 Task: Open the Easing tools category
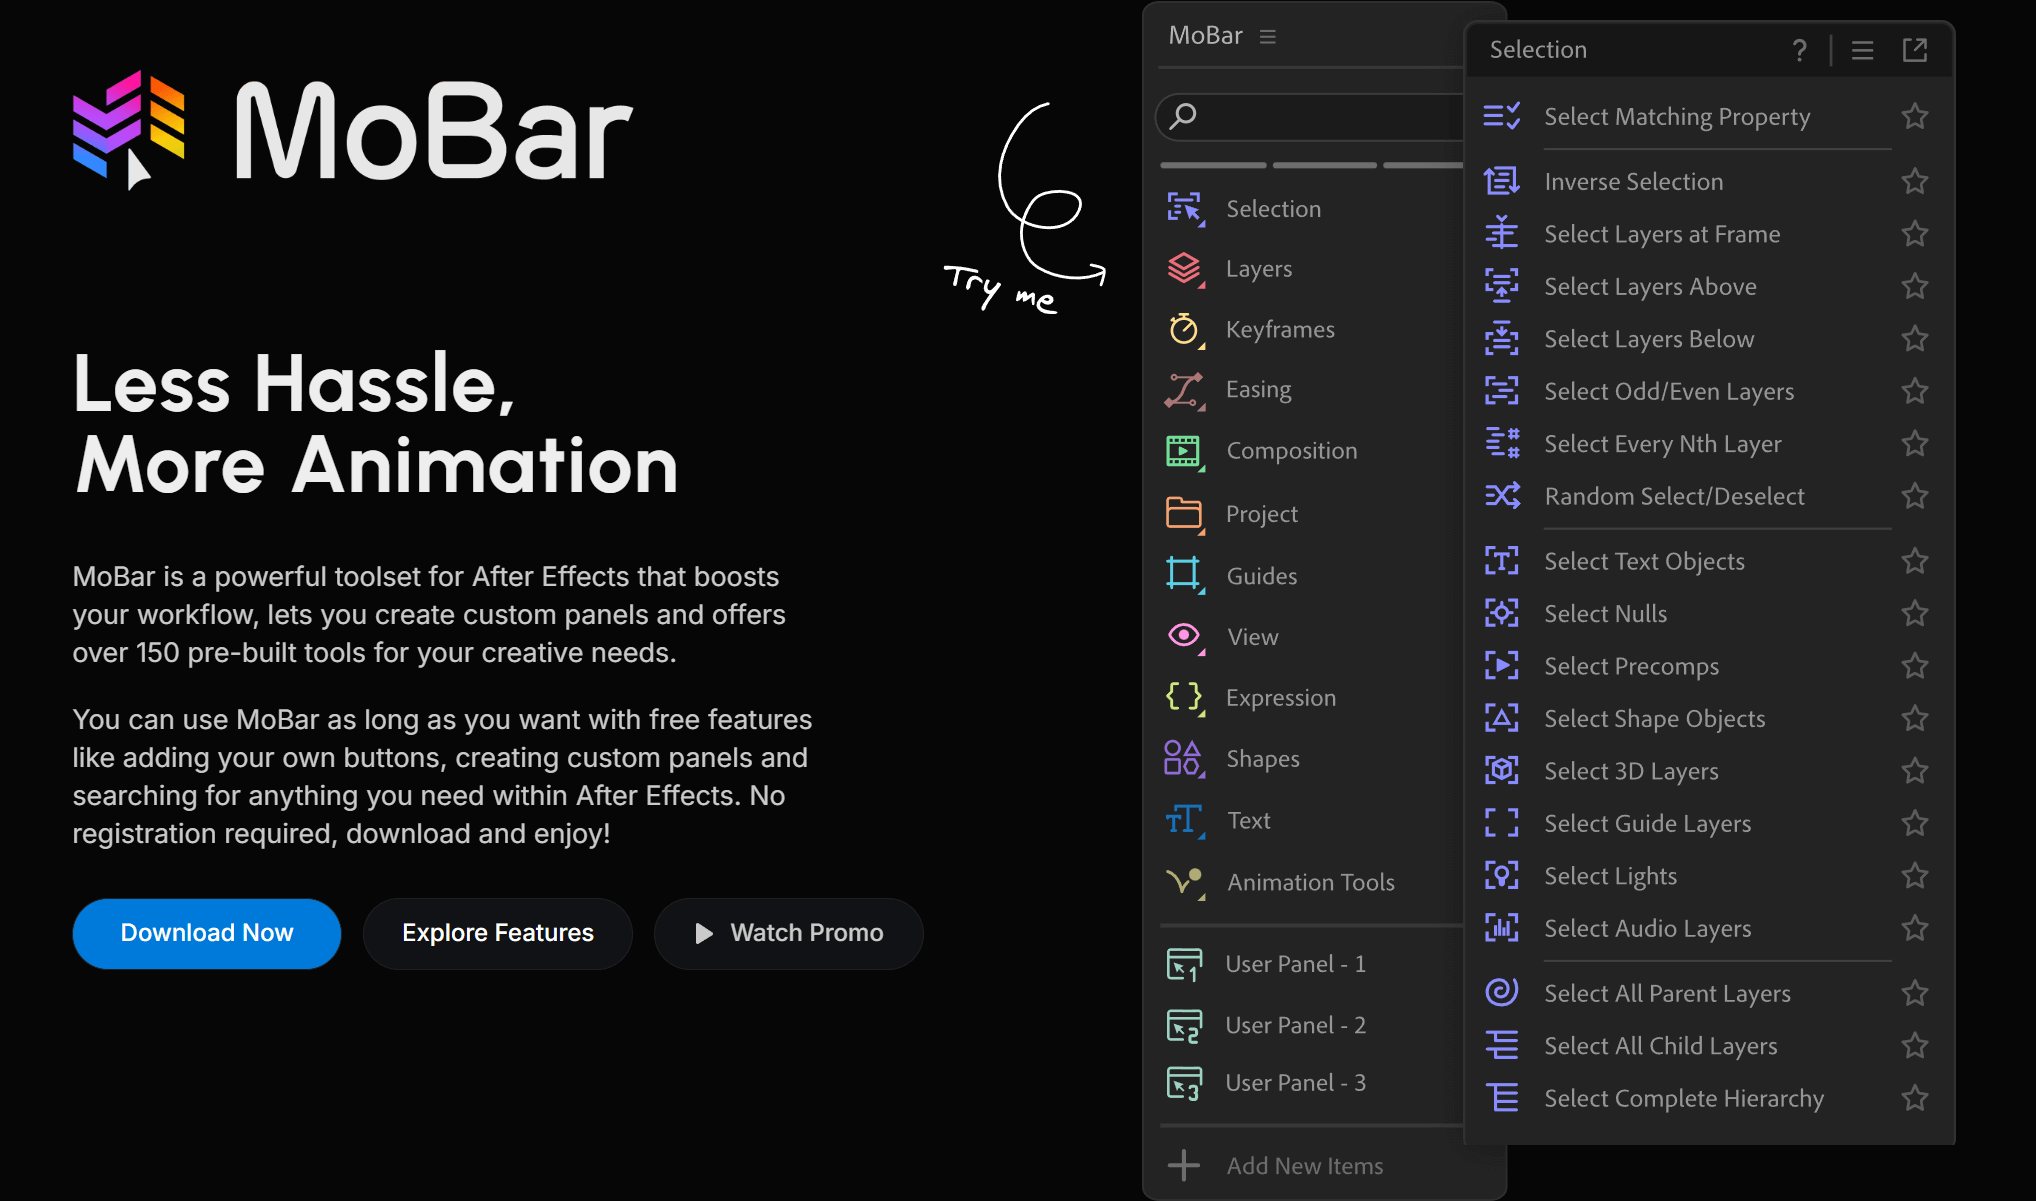coord(1258,389)
